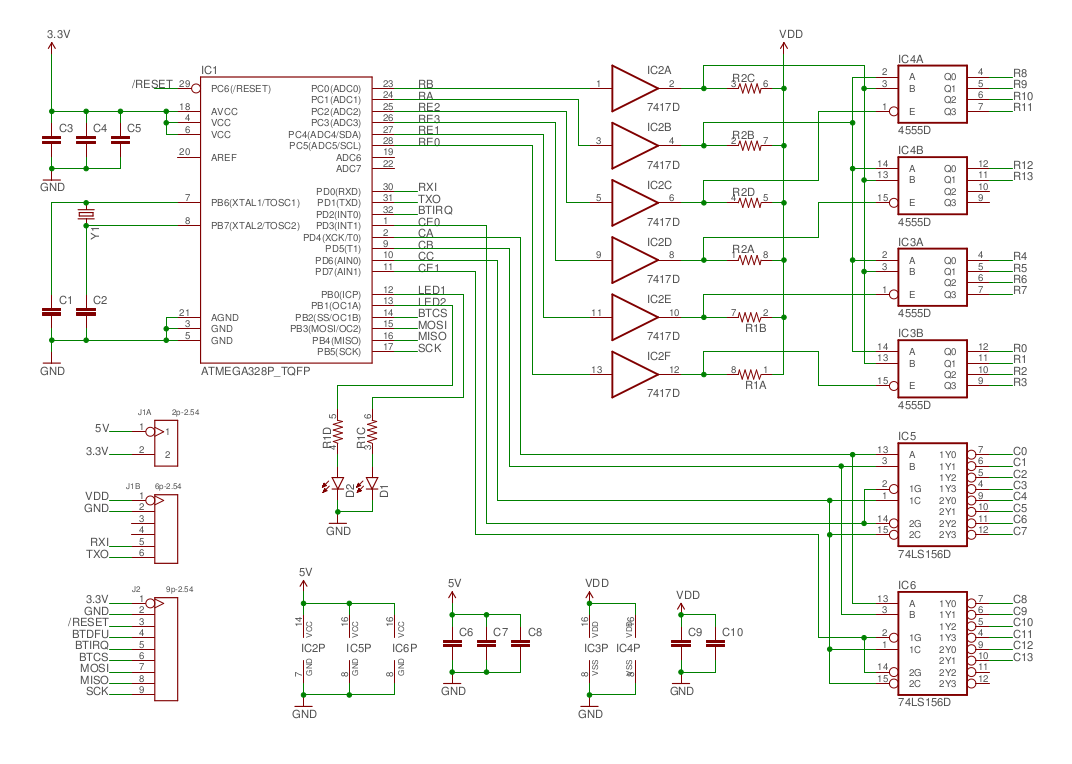
Task: Select the BTIRQ net label on PD2
Action: click(x=435, y=210)
